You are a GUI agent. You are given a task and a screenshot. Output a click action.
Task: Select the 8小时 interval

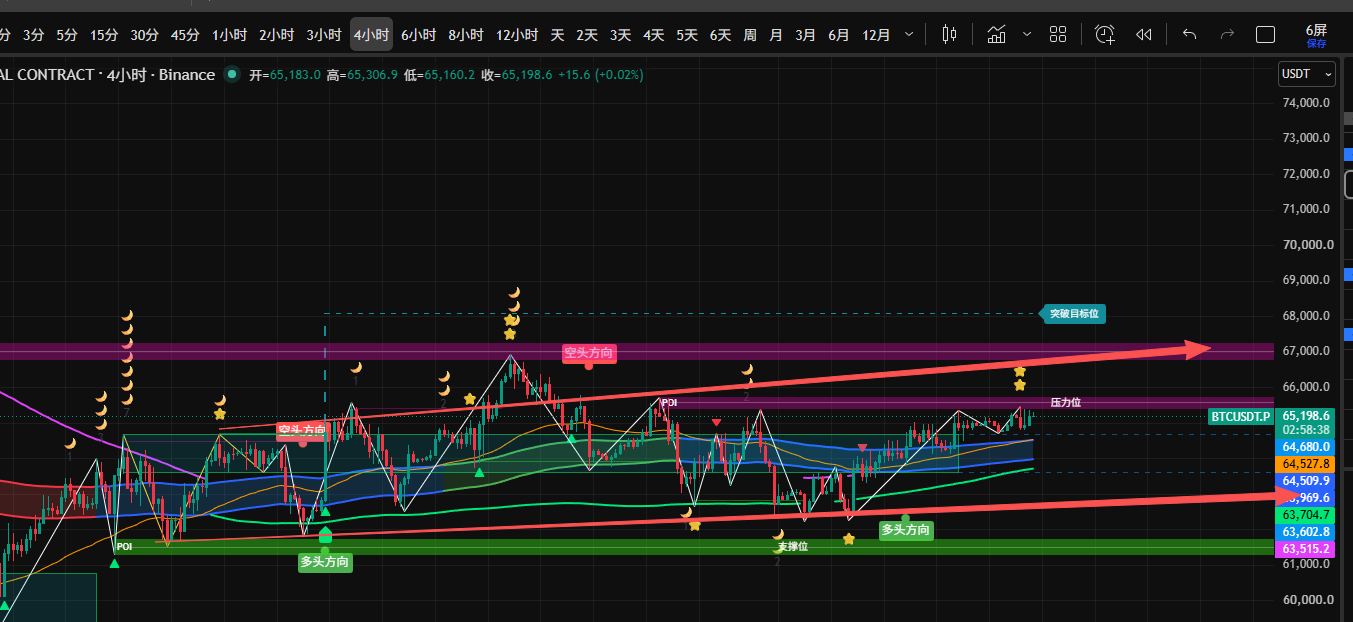click(x=466, y=34)
